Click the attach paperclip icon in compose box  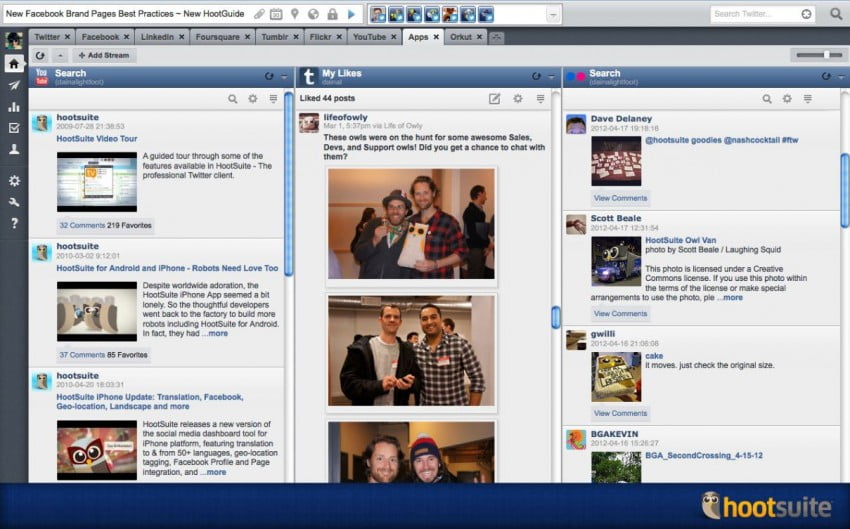click(259, 14)
